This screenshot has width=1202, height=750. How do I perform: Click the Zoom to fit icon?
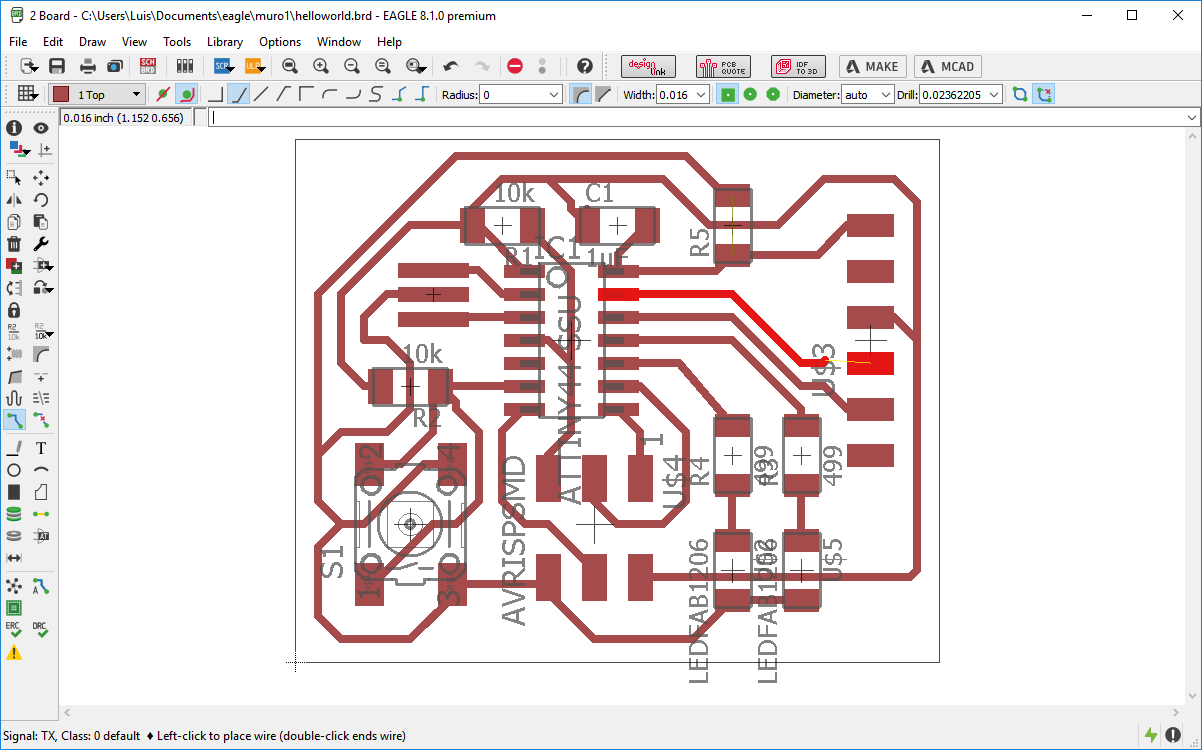[290, 66]
